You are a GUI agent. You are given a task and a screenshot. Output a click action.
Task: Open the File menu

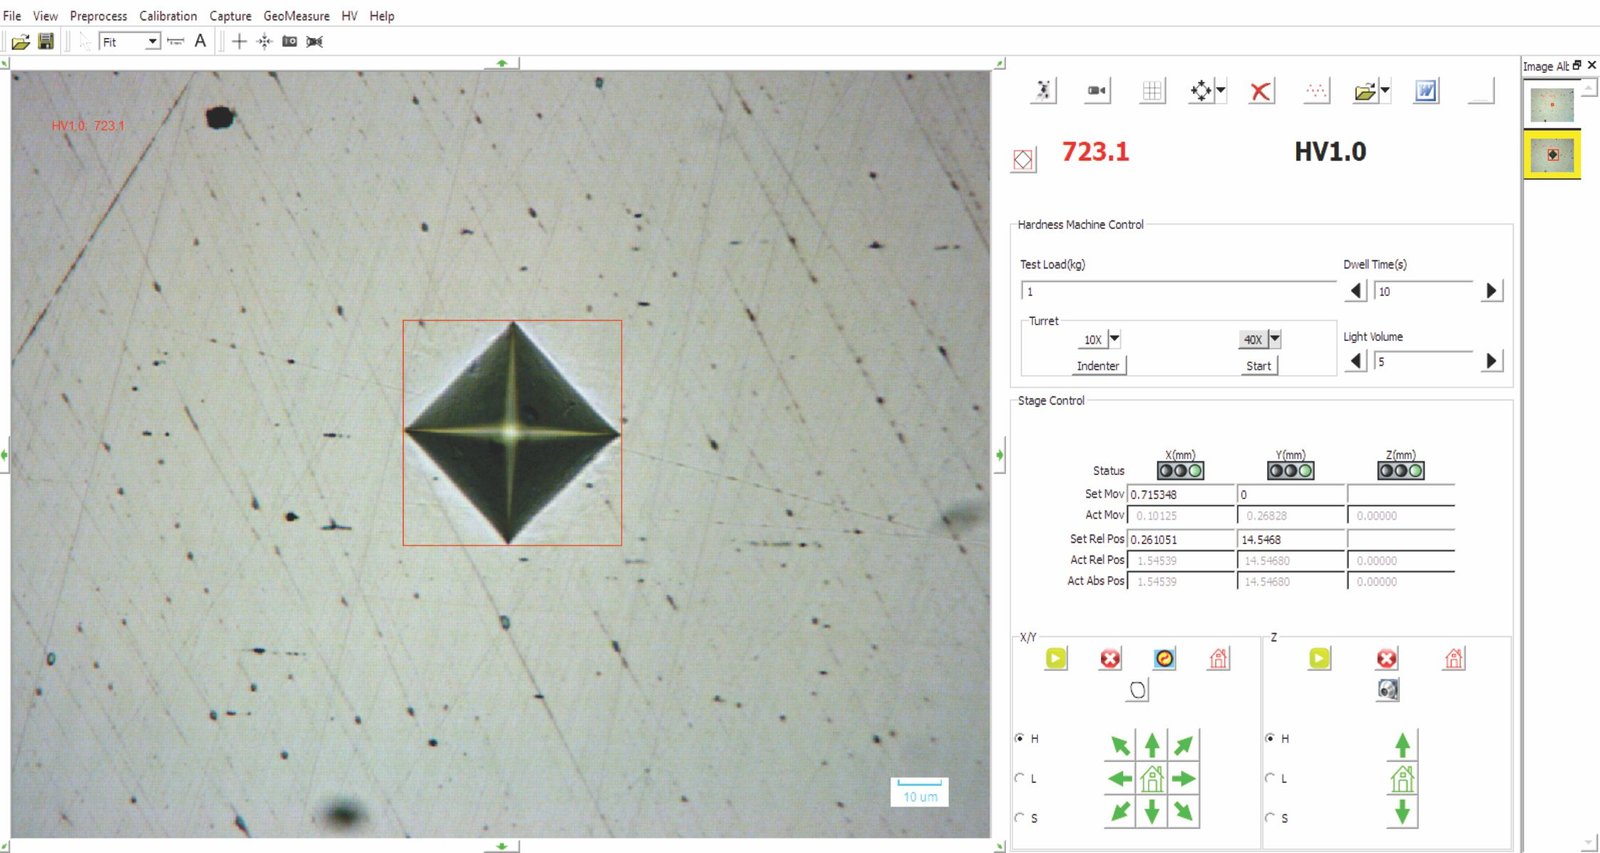click(x=12, y=16)
